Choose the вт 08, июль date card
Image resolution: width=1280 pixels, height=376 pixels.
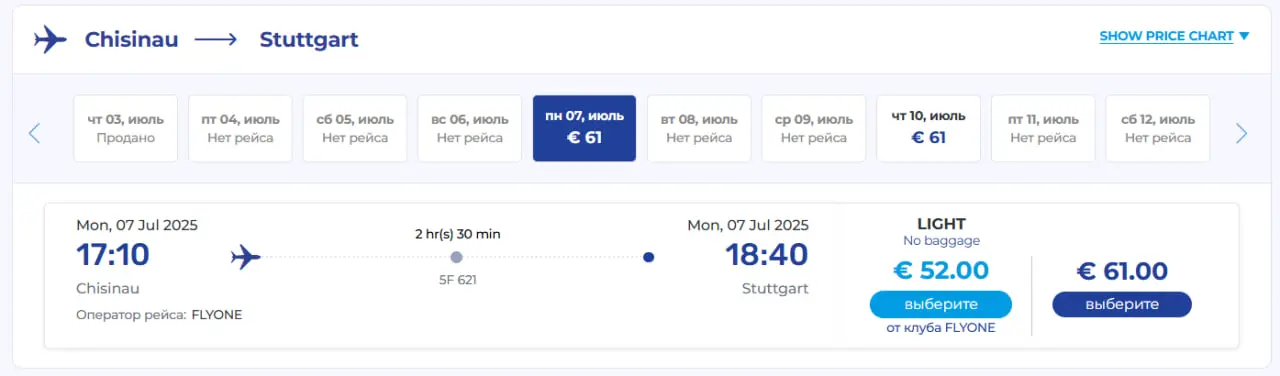pos(699,128)
